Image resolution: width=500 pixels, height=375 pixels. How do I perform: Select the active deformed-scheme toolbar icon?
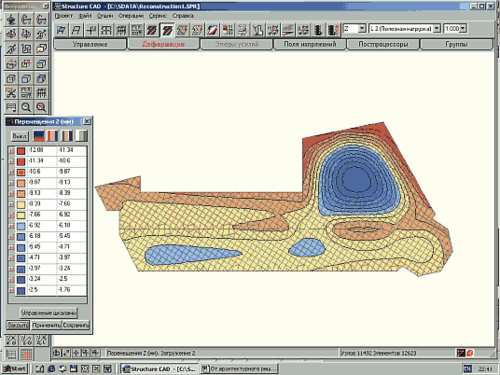(167, 30)
